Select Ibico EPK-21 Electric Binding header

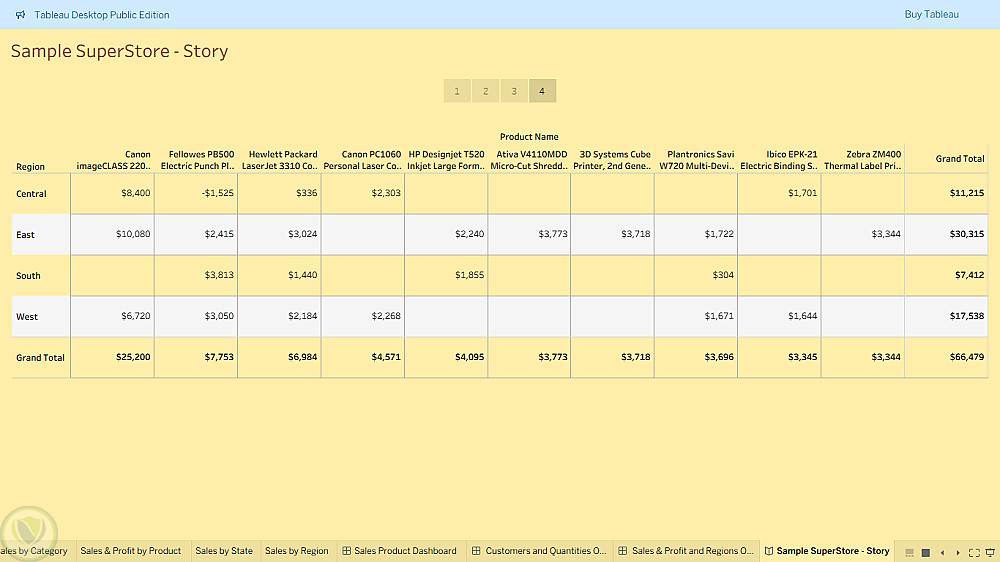(x=779, y=159)
